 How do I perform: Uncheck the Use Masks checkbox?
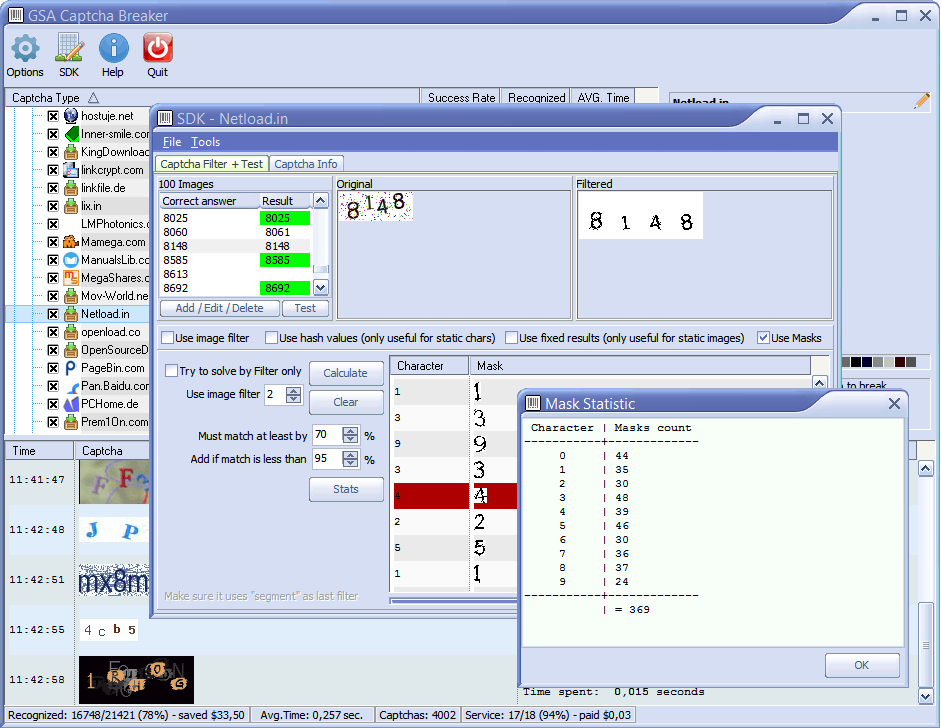[x=763, y=338]
